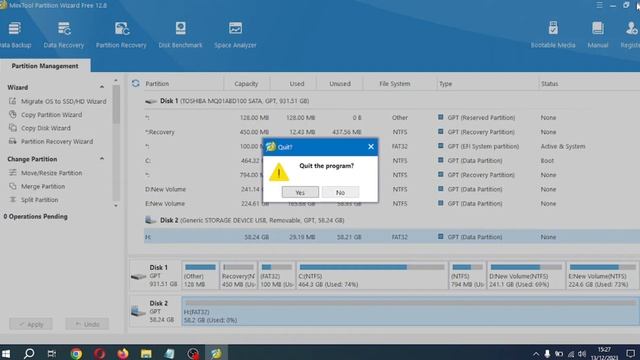The image size is (640, 360).
Task: Sort by Unused column header
Action: coord(340,84)
